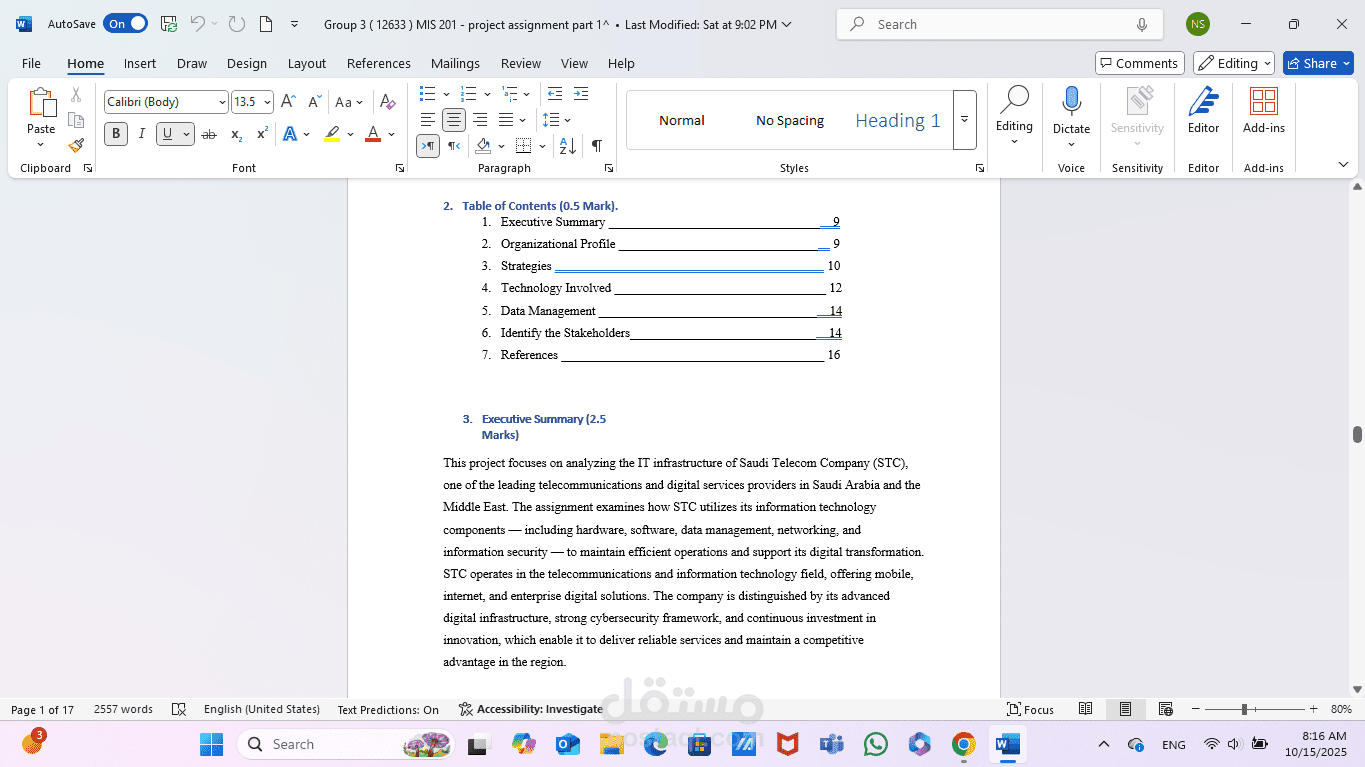This screenshot has width=1365, height=767.
Task: Toggle right-to-left text direction
Action: (x=454, y=146)
